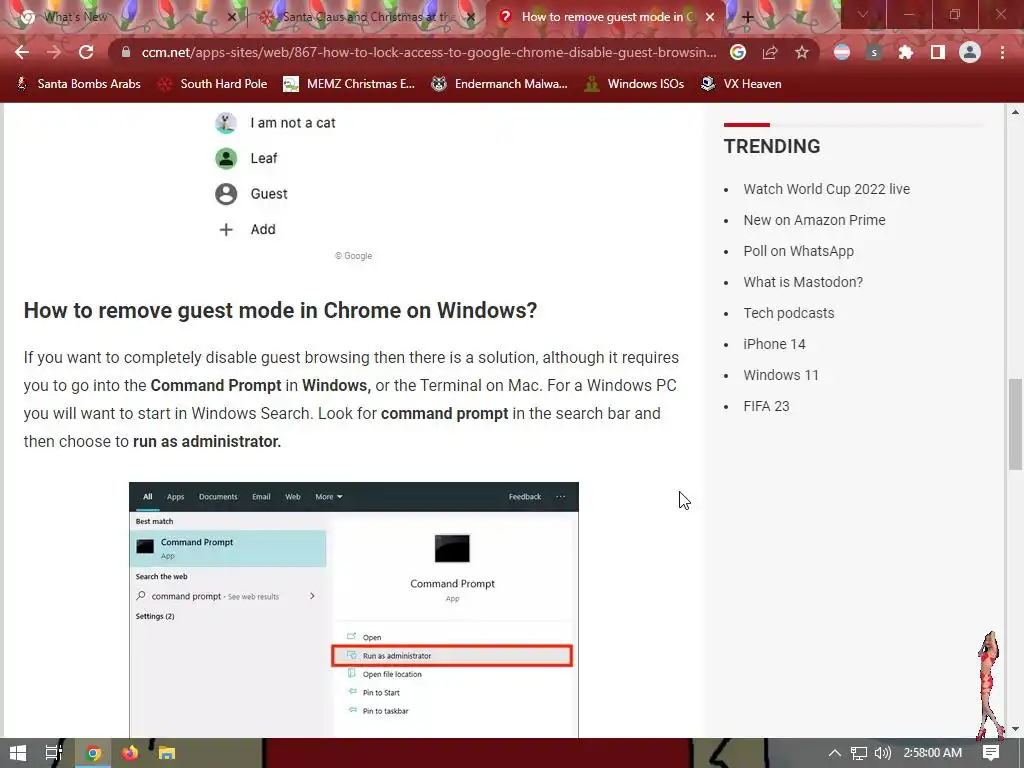The width and height of the screenshot is (1024, 768).
Task: Close the What's New tab
Action: point(231,17)
